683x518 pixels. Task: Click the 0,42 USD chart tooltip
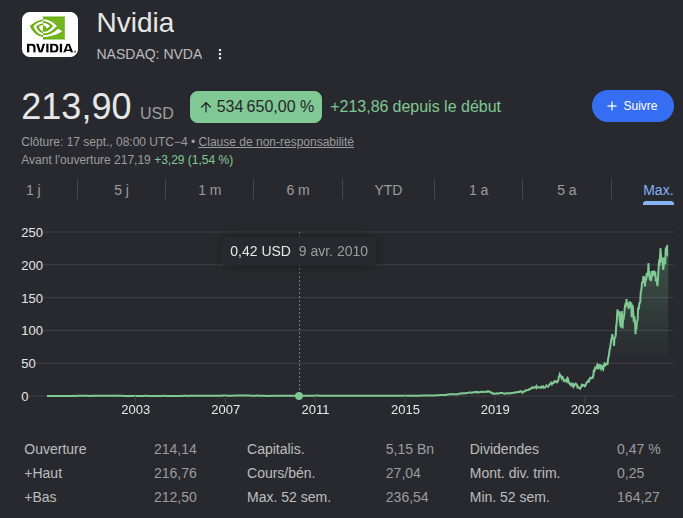299,251
